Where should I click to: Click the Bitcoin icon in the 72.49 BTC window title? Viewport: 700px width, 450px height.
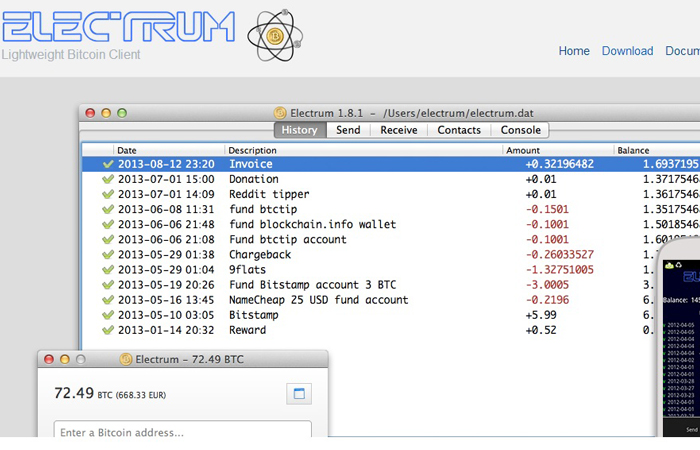(126, 359)
